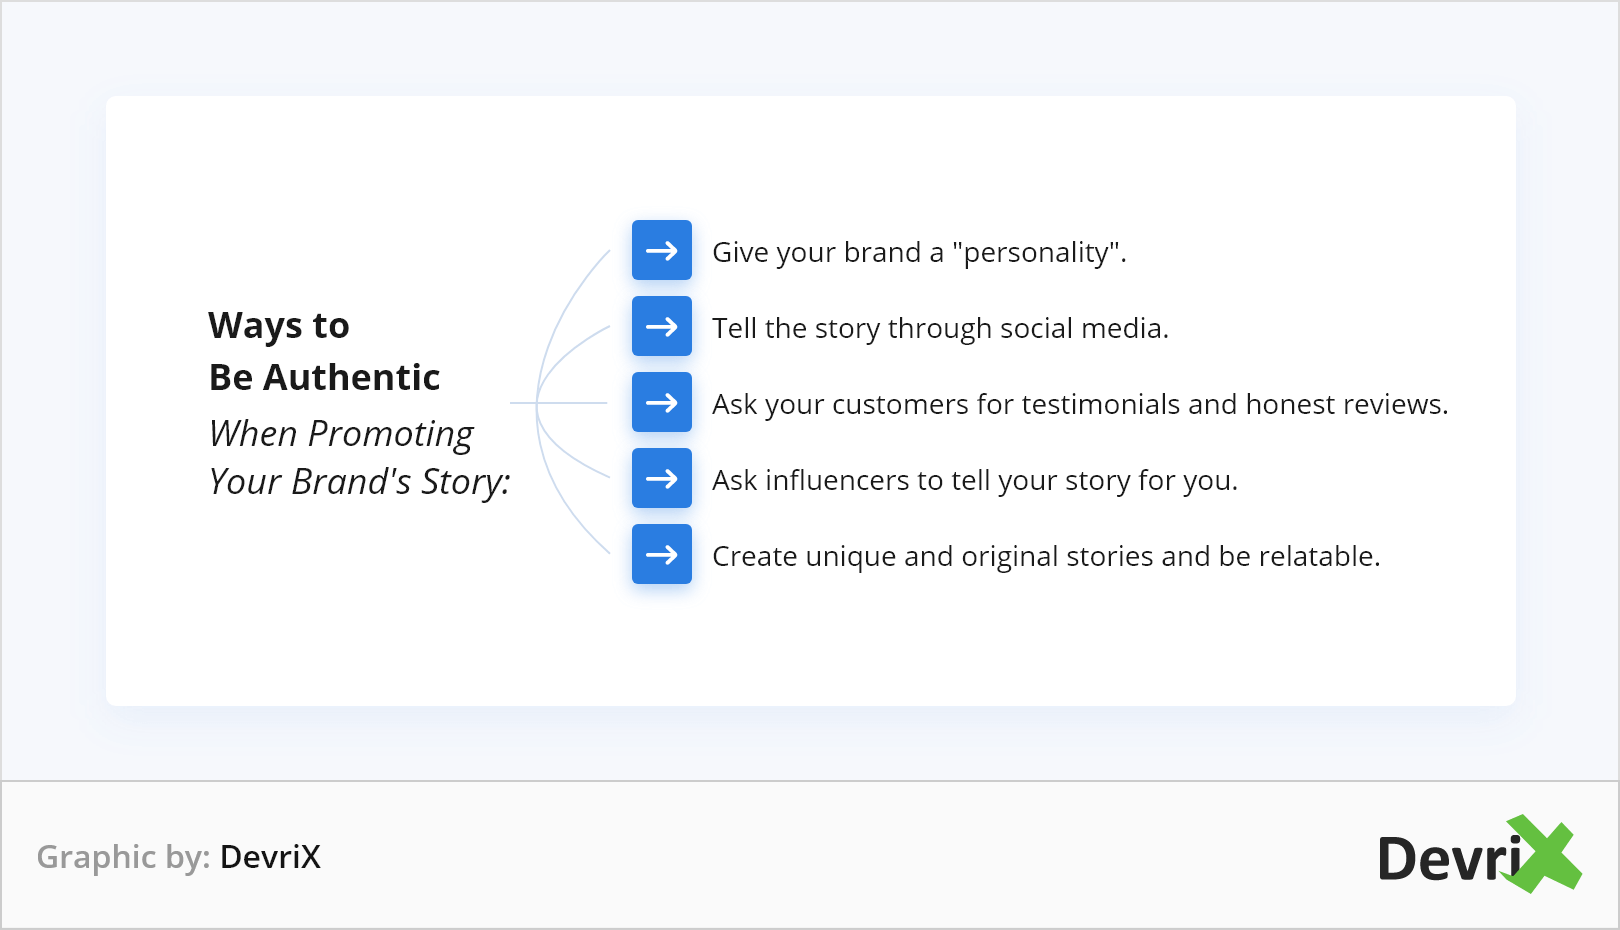This screenshot has height=930, width=1620.
Task: Click the "DevriX" name after "Graphic by:"
Action: (x=270, y=857)
